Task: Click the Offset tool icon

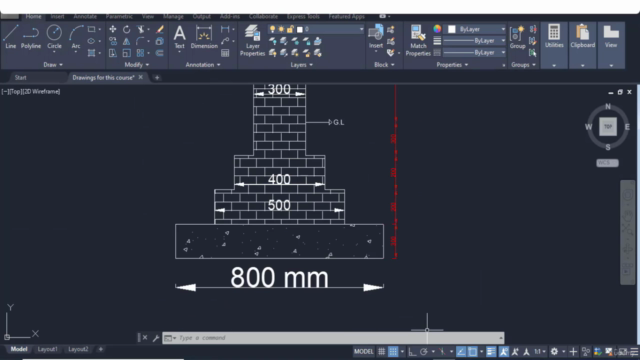Action: coord(160,53)
